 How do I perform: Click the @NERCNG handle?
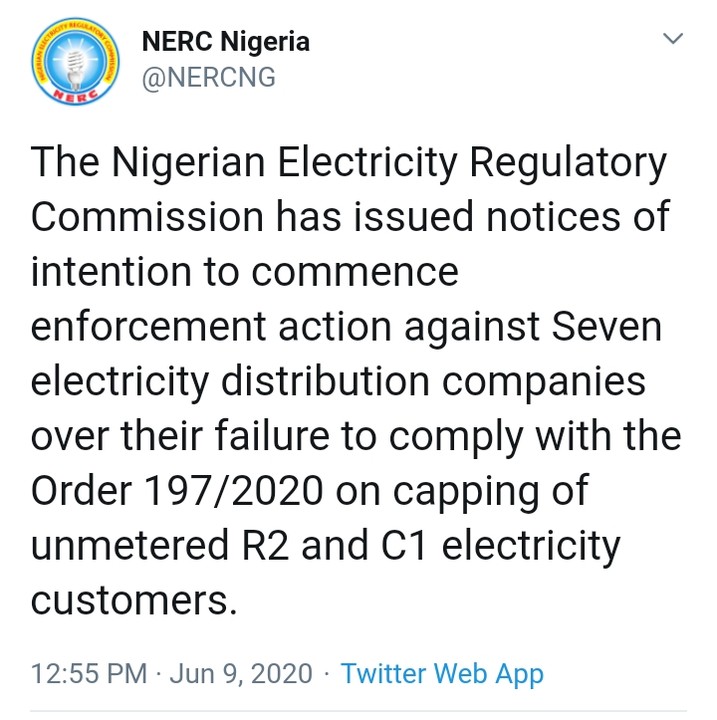(x=209, y=78)
